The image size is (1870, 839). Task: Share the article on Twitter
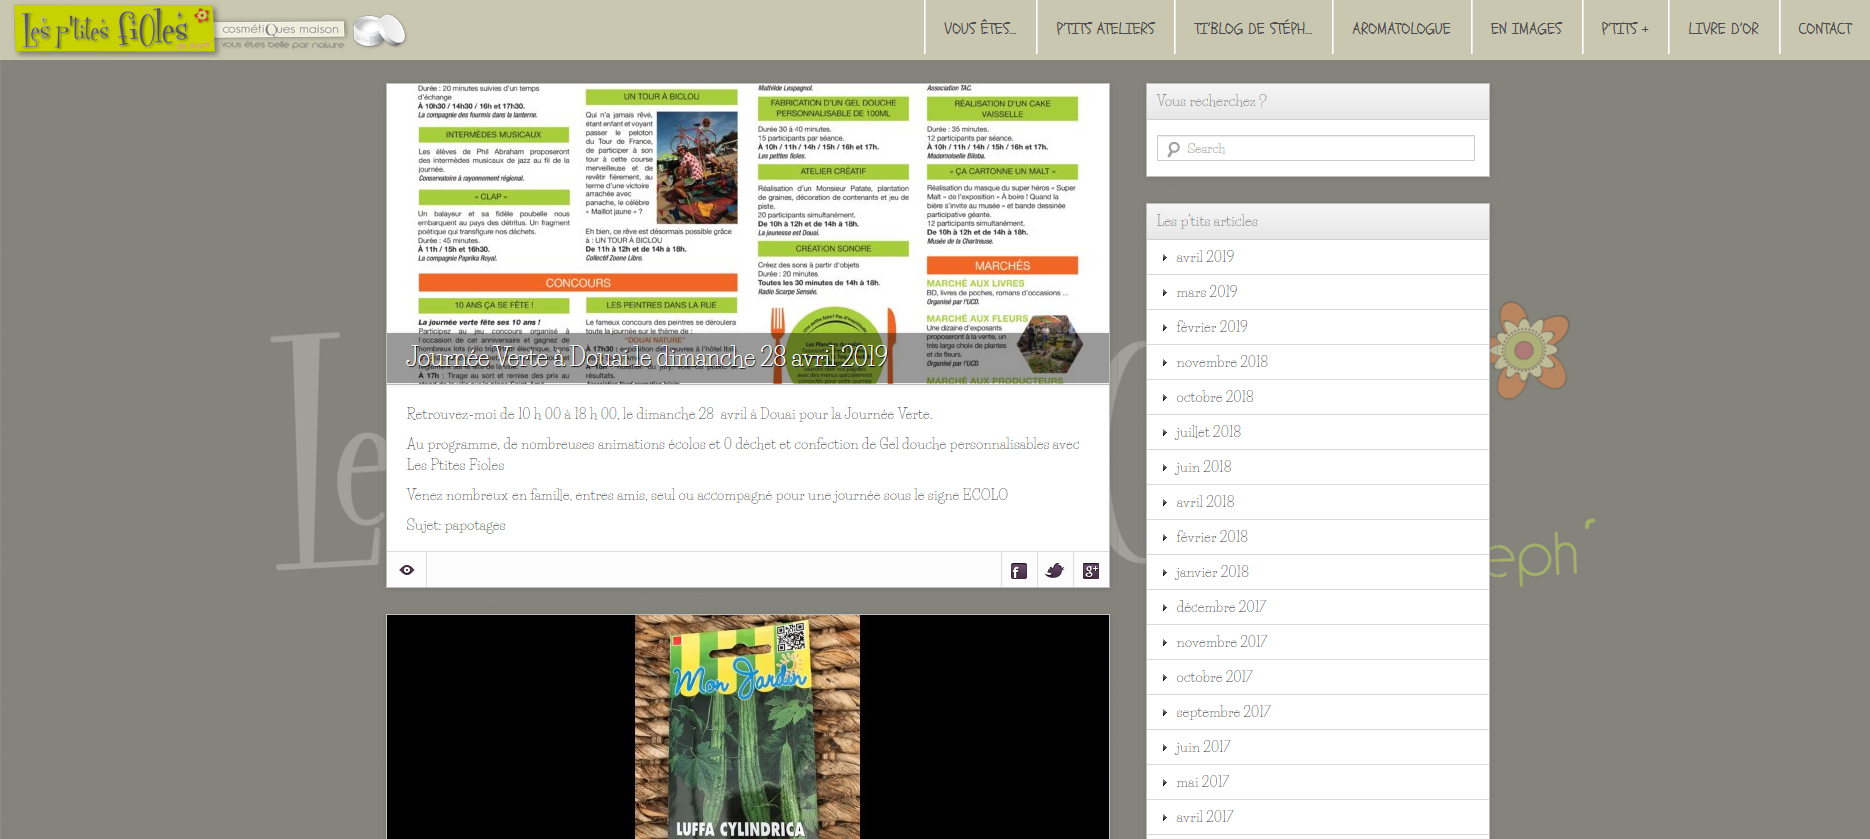click(1055, 571)
